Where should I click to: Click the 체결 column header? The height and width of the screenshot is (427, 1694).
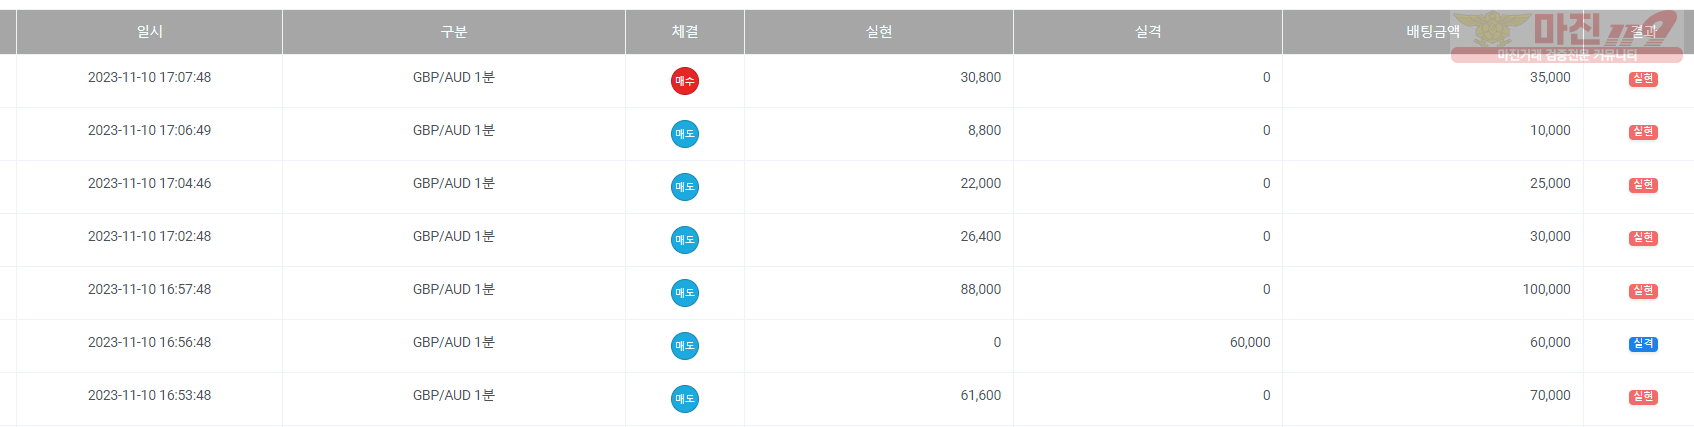tap(685, 32)
